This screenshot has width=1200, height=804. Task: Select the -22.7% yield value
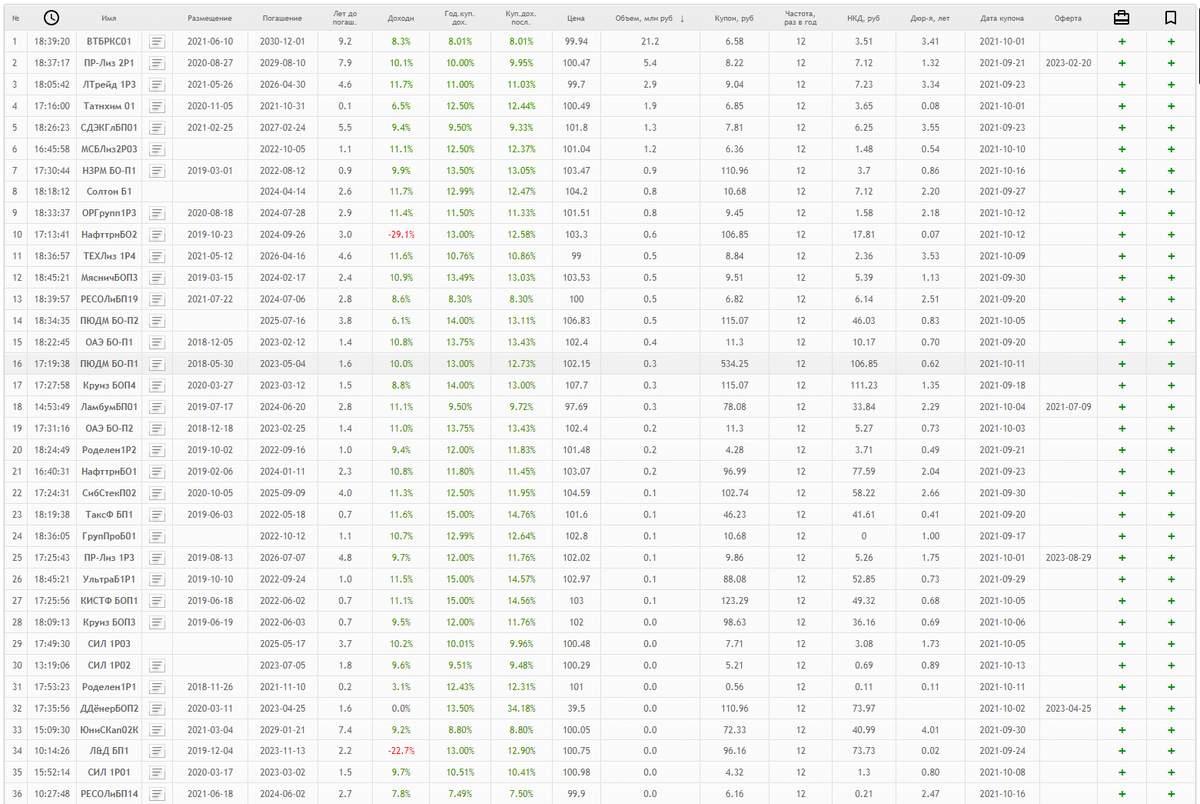(x=401, y=749)
